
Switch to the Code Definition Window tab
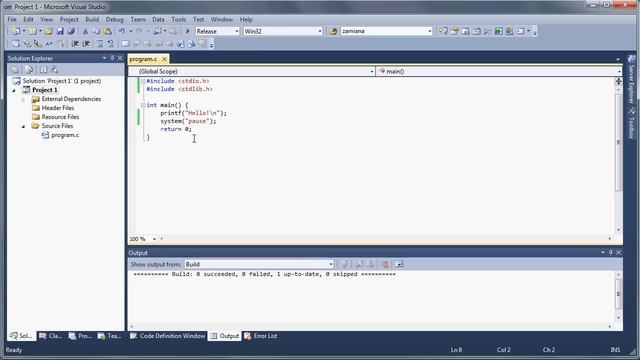click(167, 336)
